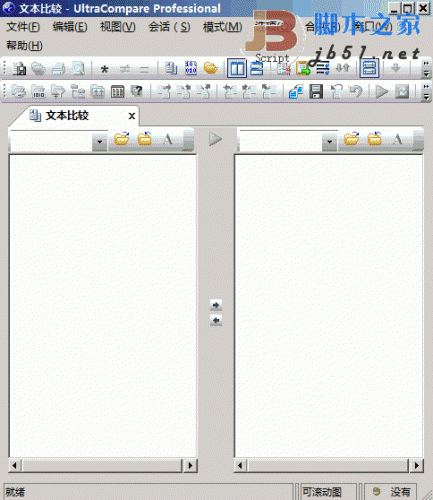Open the right pane file path dropdown arrow
This screenshot has height=500, width=433.
click(x=329, y=142)
